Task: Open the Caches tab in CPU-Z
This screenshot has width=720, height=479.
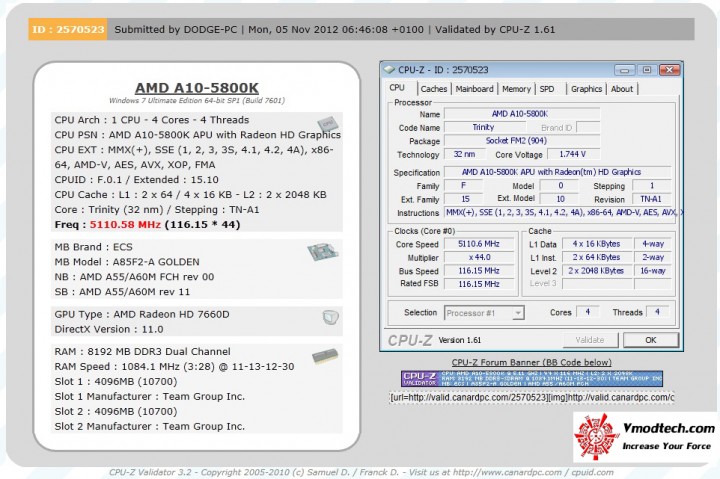Action: click(433, 89)
